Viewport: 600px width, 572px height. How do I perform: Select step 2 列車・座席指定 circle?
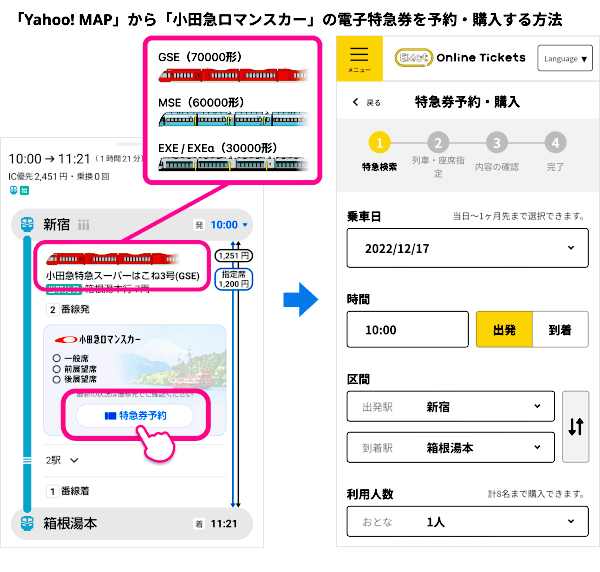(438, 143)
